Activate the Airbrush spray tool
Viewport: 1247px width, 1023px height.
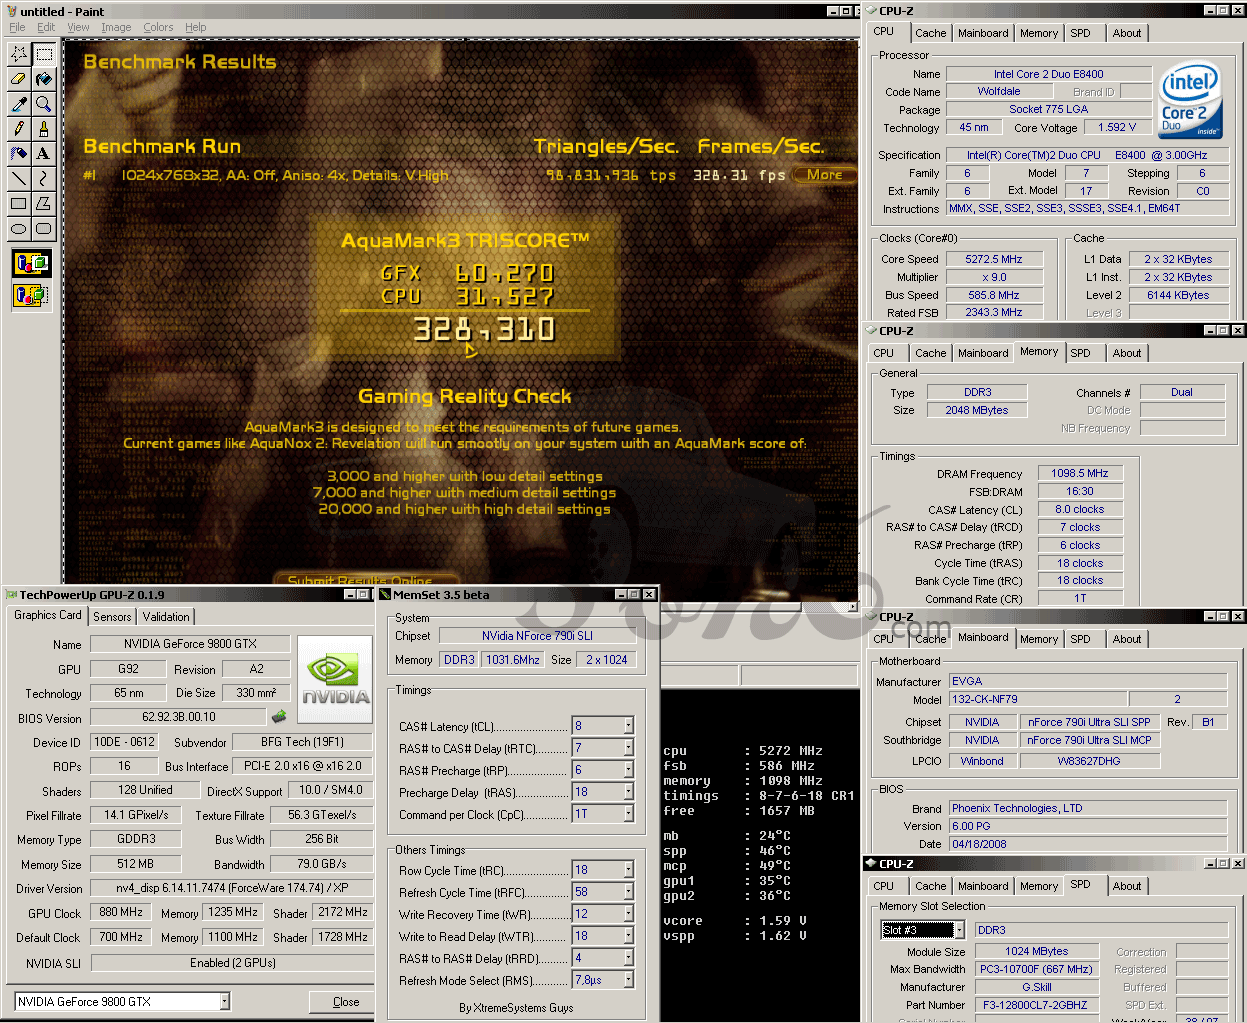coord(19,153)
